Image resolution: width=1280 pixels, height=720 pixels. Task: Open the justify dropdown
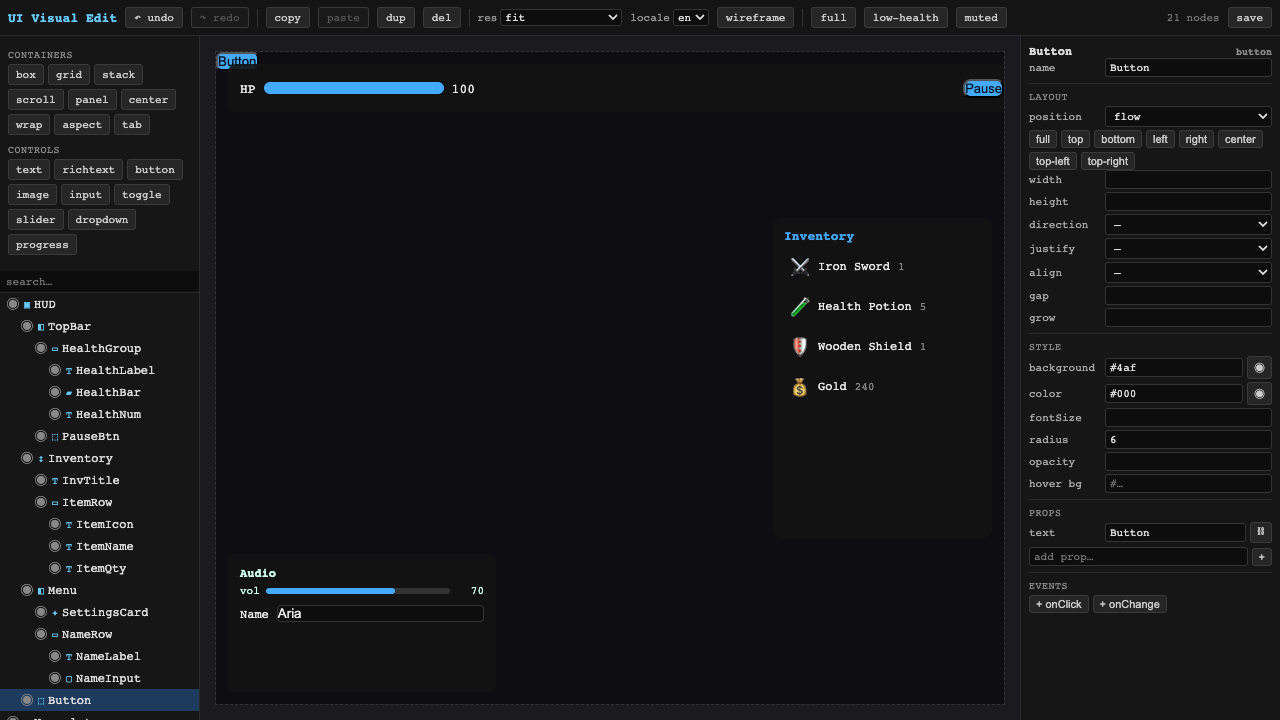click(1188, 249)
